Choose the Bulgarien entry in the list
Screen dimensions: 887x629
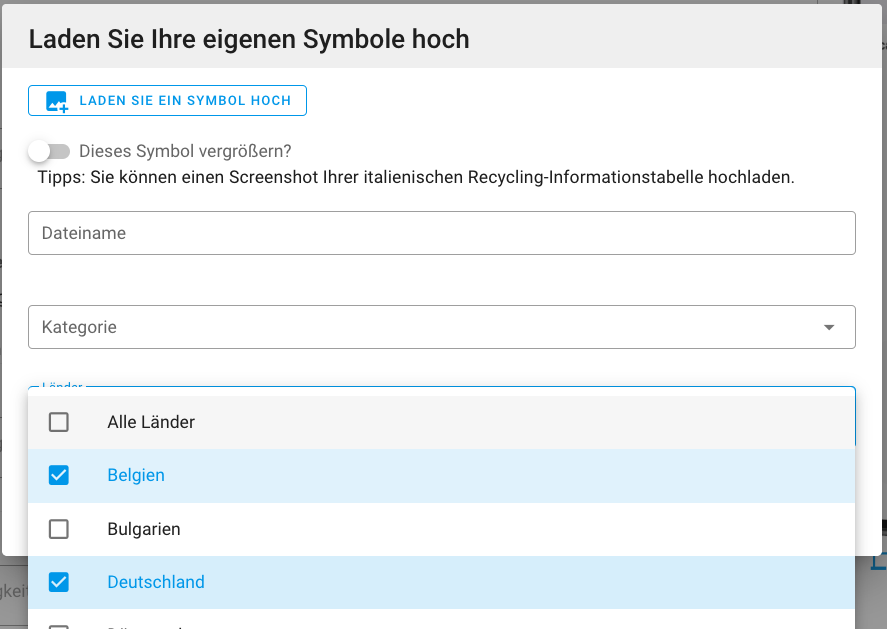(x=144, y=529)
